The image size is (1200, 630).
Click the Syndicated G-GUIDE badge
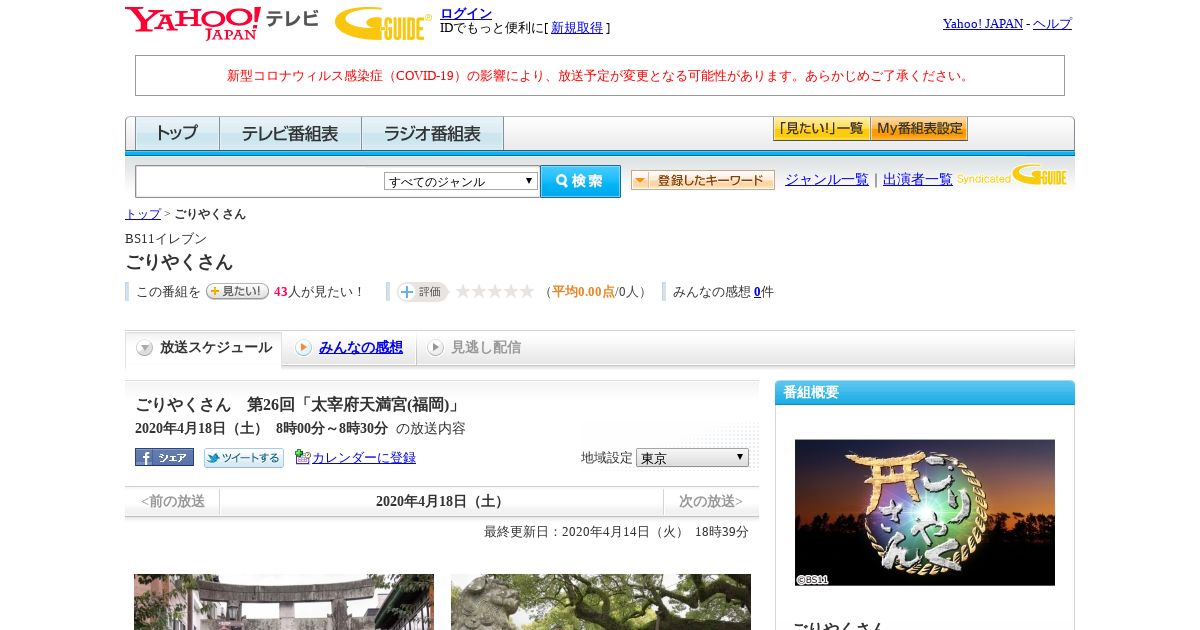(x=1012, y=176)
